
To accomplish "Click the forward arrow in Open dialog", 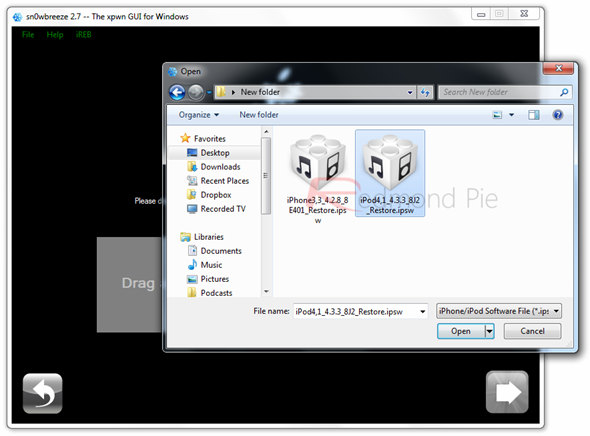I will (196, 92).
